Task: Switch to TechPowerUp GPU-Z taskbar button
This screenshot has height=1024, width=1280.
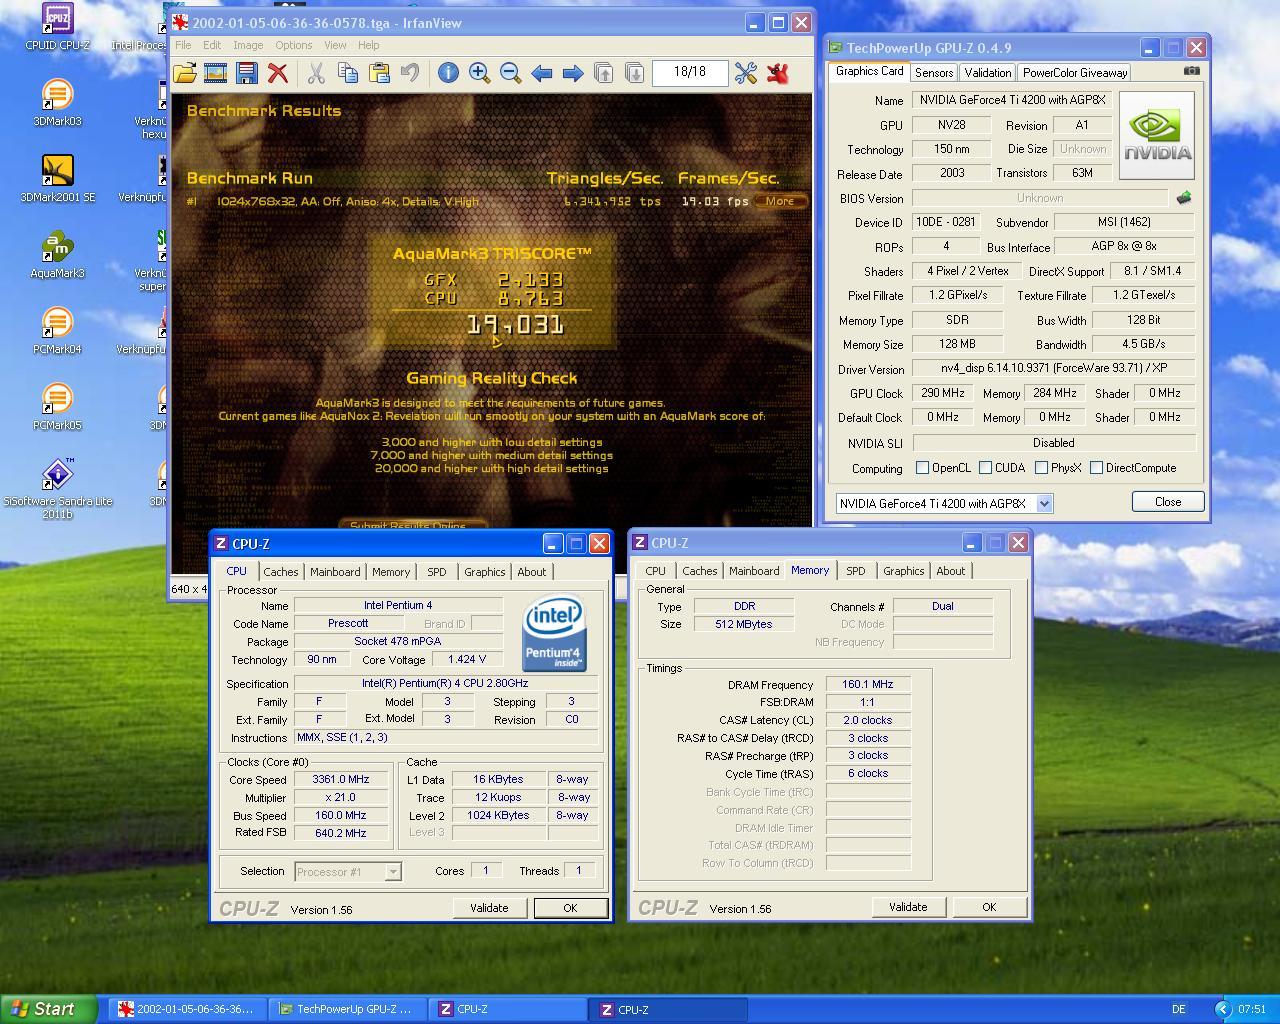Action: point(348,1010)
